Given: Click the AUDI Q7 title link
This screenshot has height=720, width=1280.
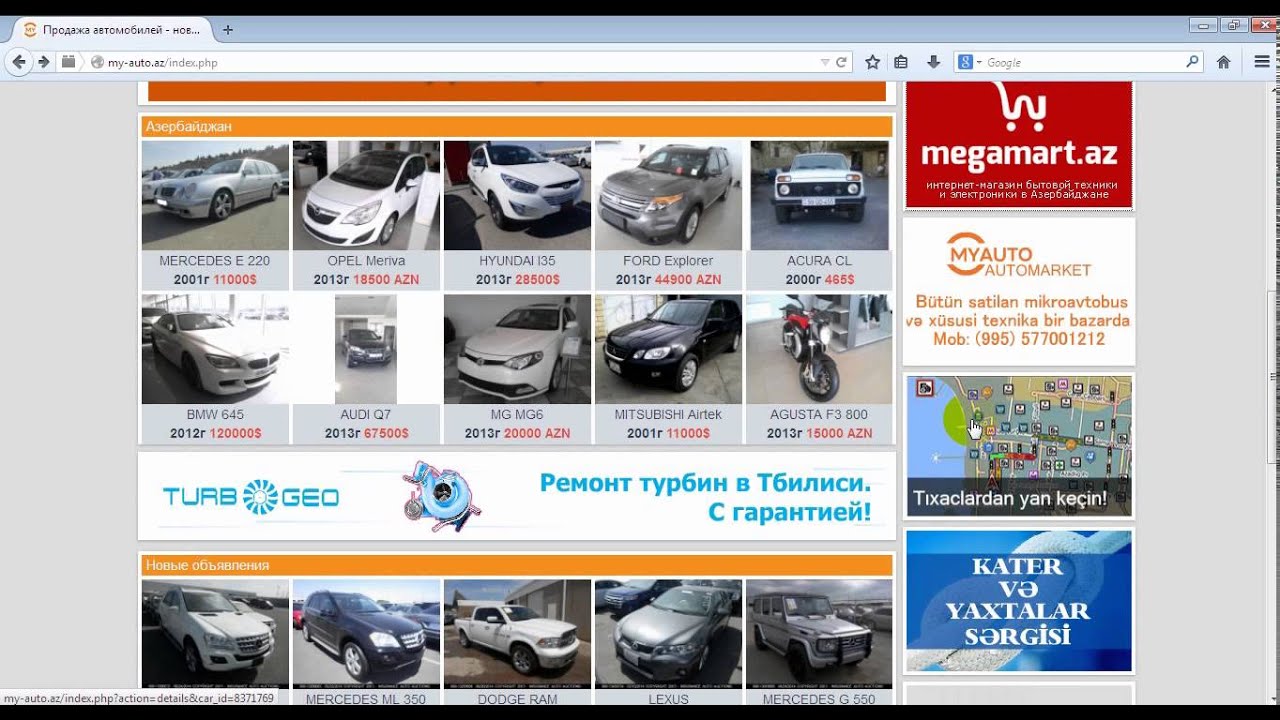Looking at the screenshot, I should 366,414.
